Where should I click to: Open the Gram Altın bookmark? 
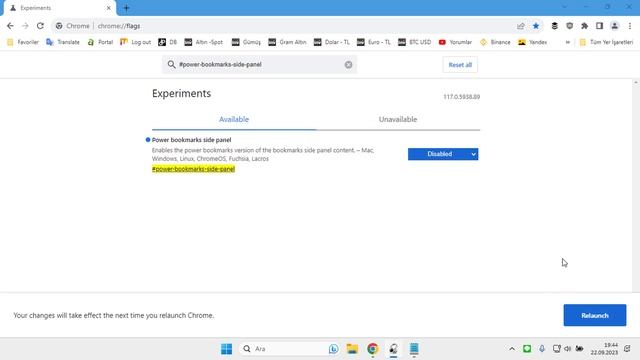coord(287,42)
